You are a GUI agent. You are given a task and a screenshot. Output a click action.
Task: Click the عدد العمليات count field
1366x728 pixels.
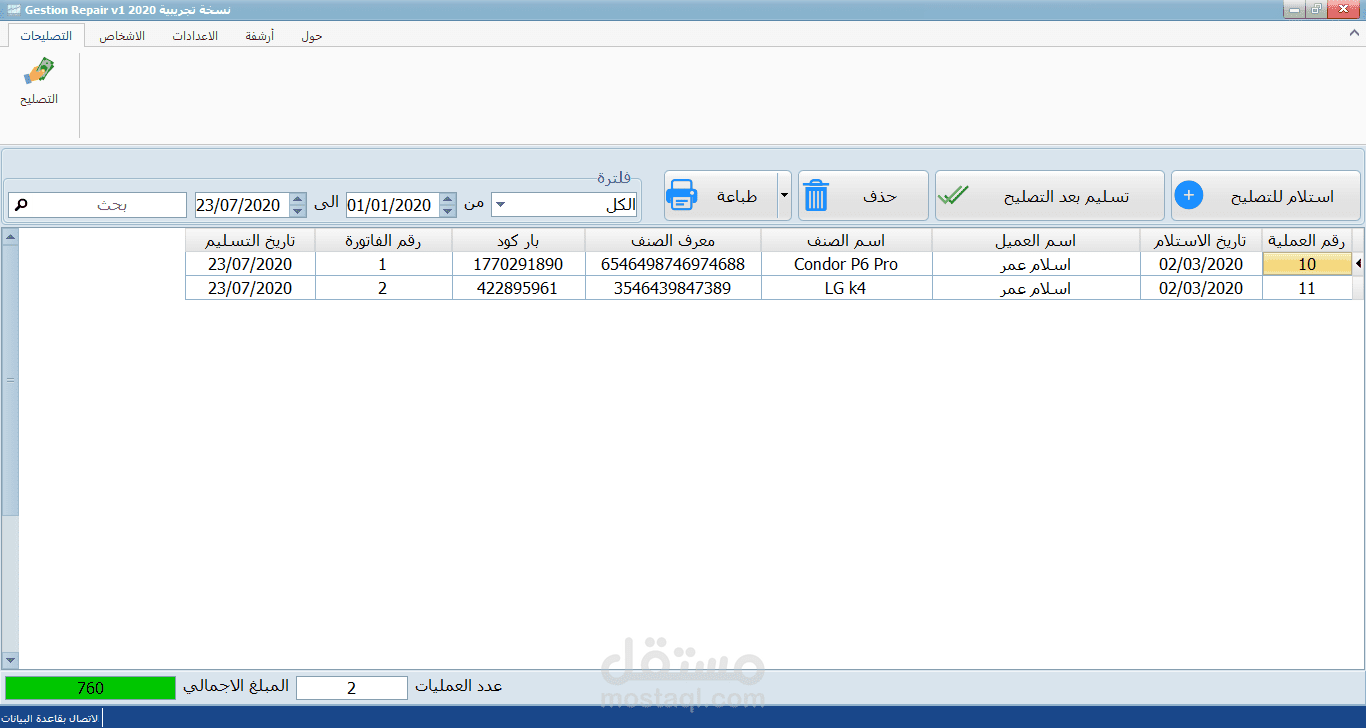[352, 688]
